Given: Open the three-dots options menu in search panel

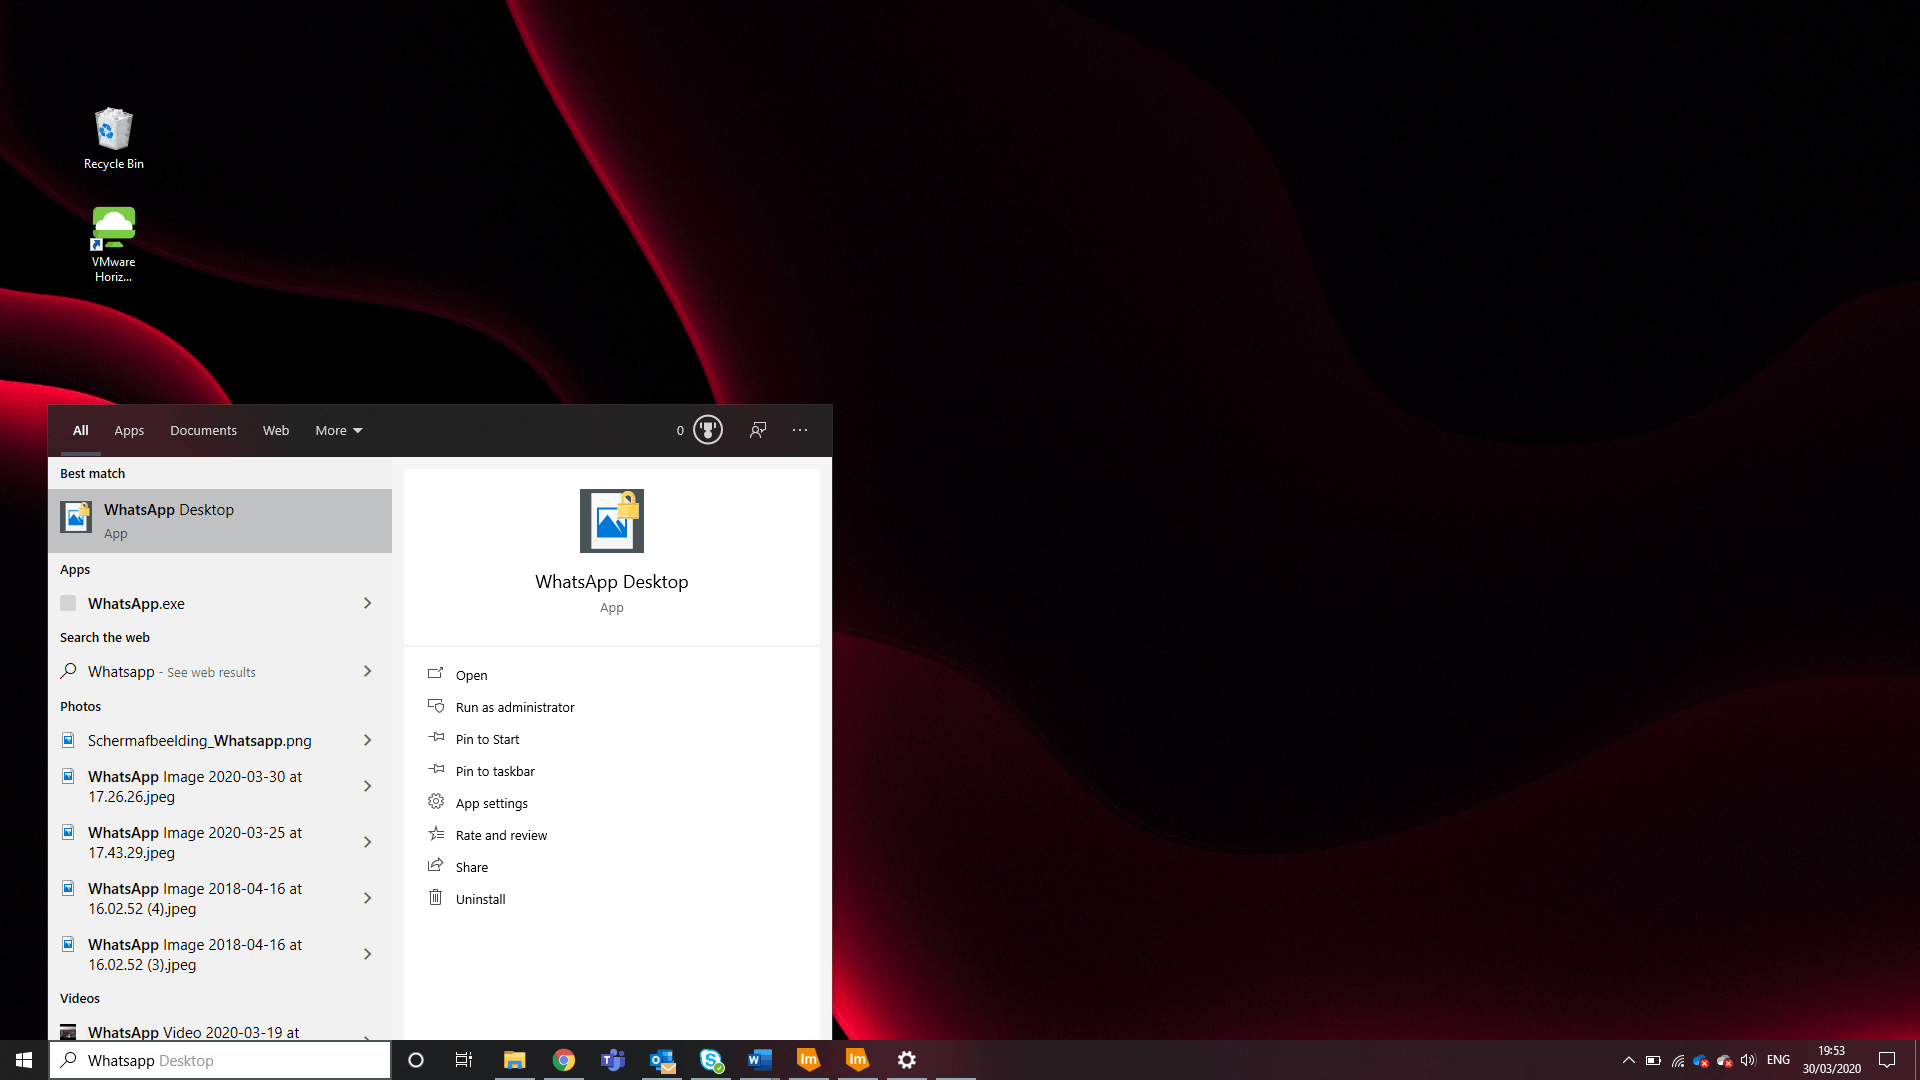Looking at the screenshot, I should [800, 430].
